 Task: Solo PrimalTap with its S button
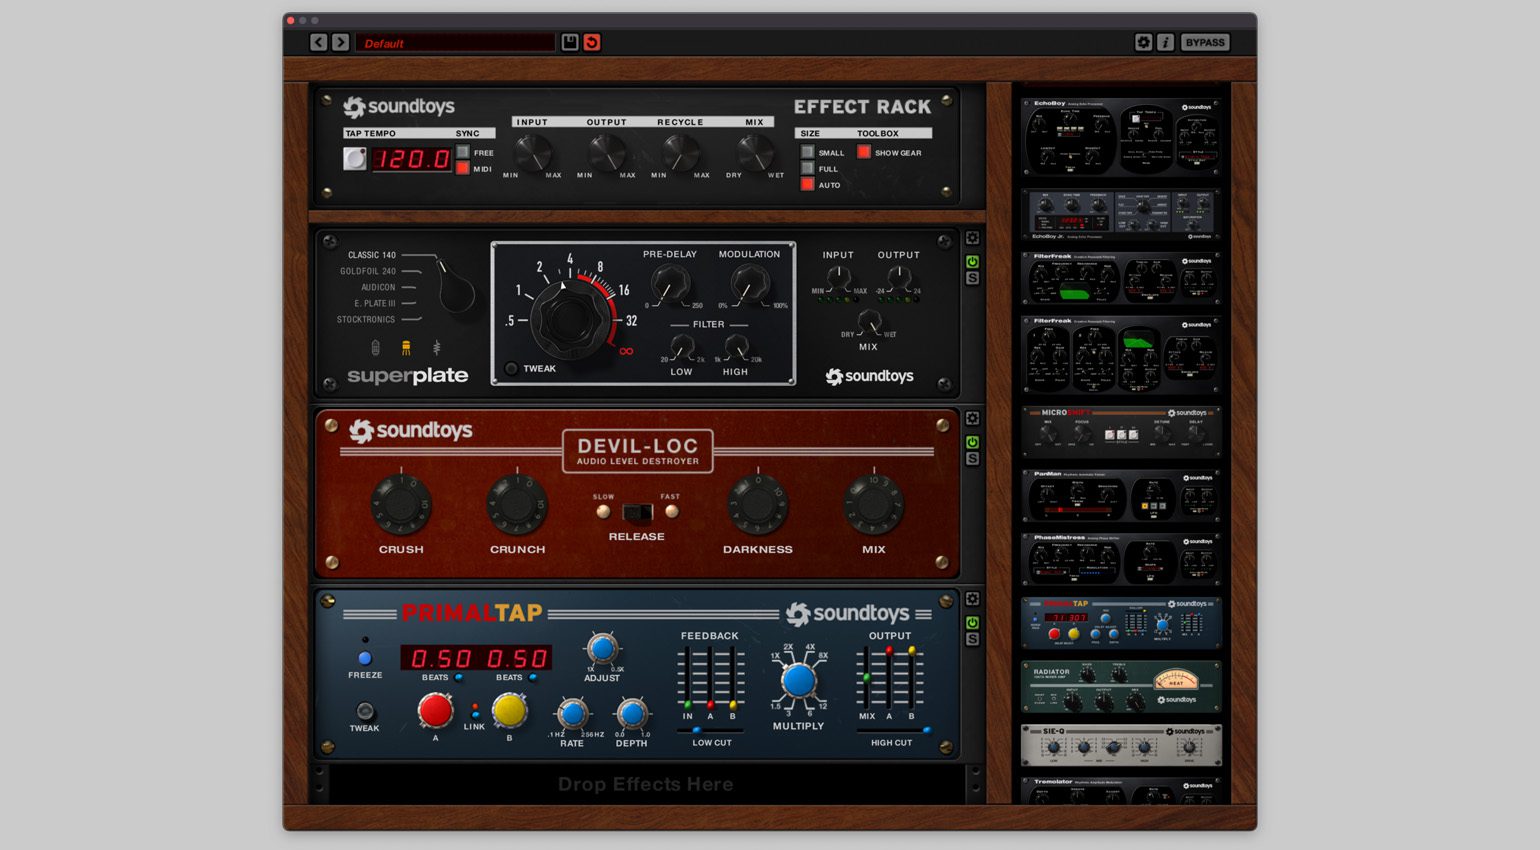tap(972, 639)
